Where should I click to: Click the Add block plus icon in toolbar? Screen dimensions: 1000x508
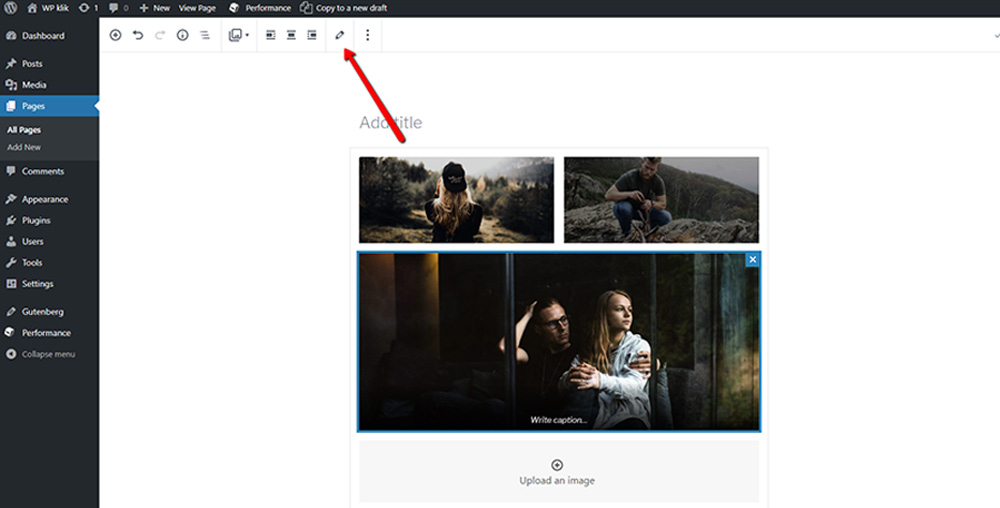pyautogui.click(x=115, y=35)
